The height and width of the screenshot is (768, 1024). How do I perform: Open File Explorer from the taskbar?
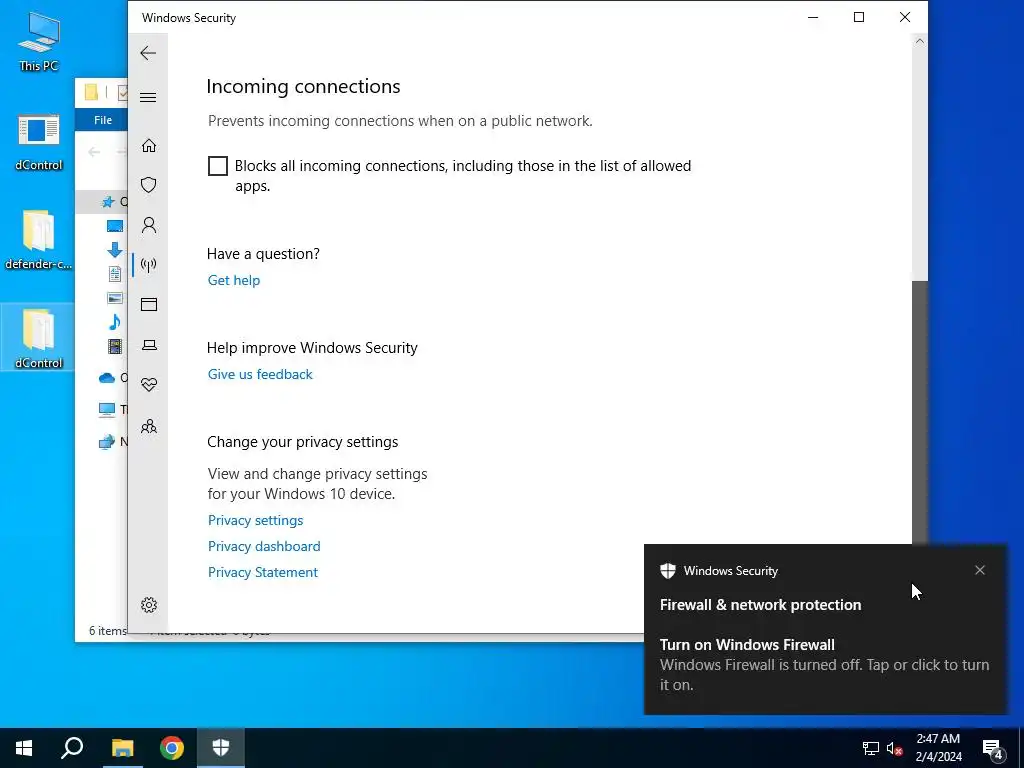pyautogui.click(x=122, y=748)
